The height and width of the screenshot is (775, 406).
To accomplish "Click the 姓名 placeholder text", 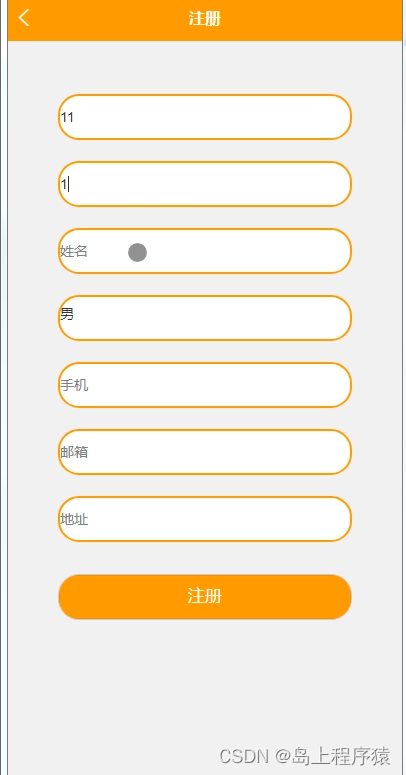I will (x=74, y=251).
